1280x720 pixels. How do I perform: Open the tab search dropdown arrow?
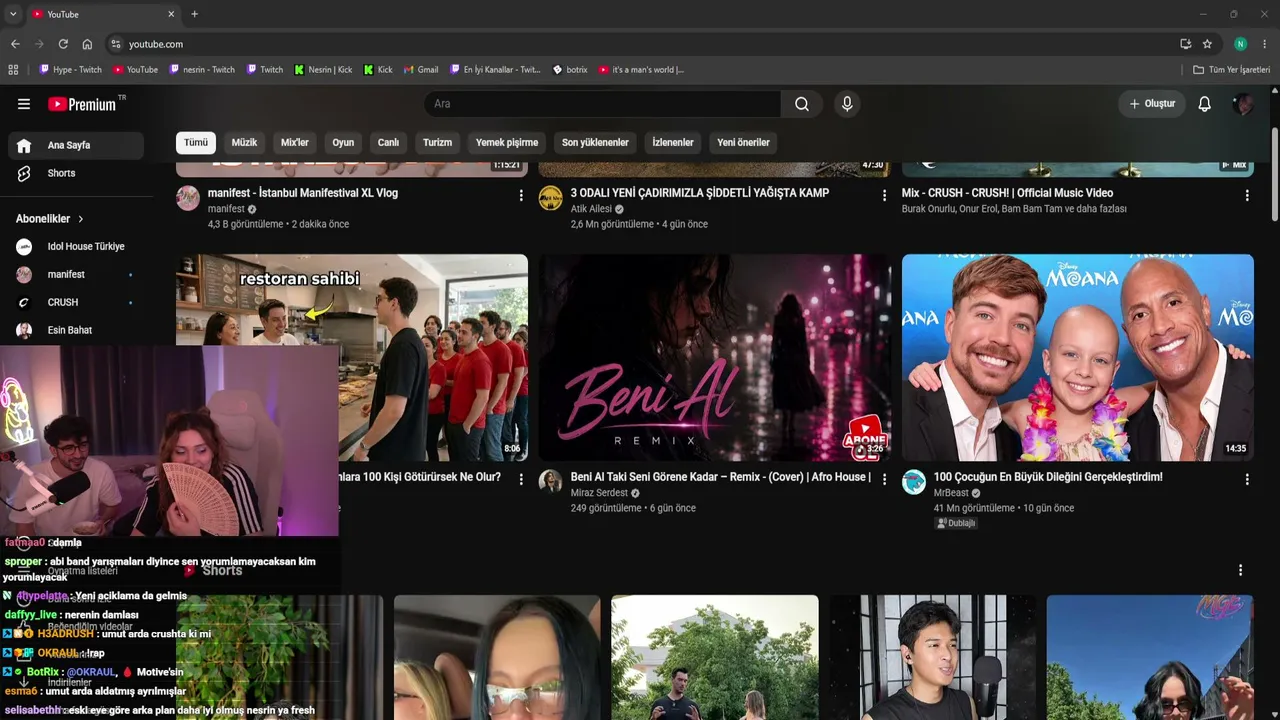13,14
